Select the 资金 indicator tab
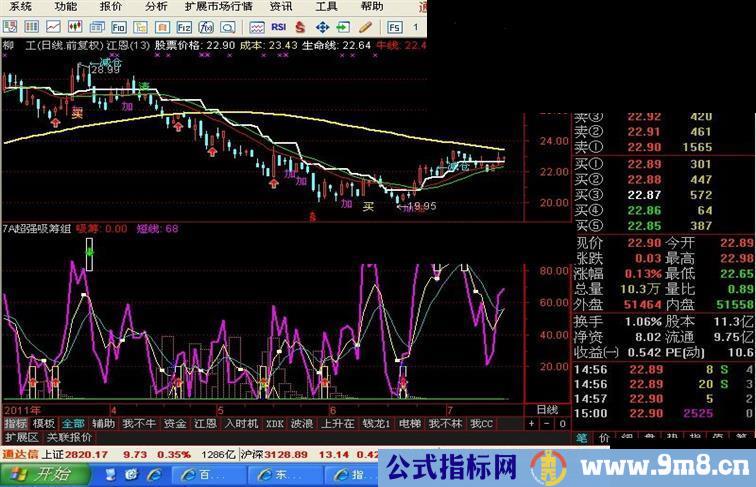This screenshot has width=756, height=487. coord(175,424)
